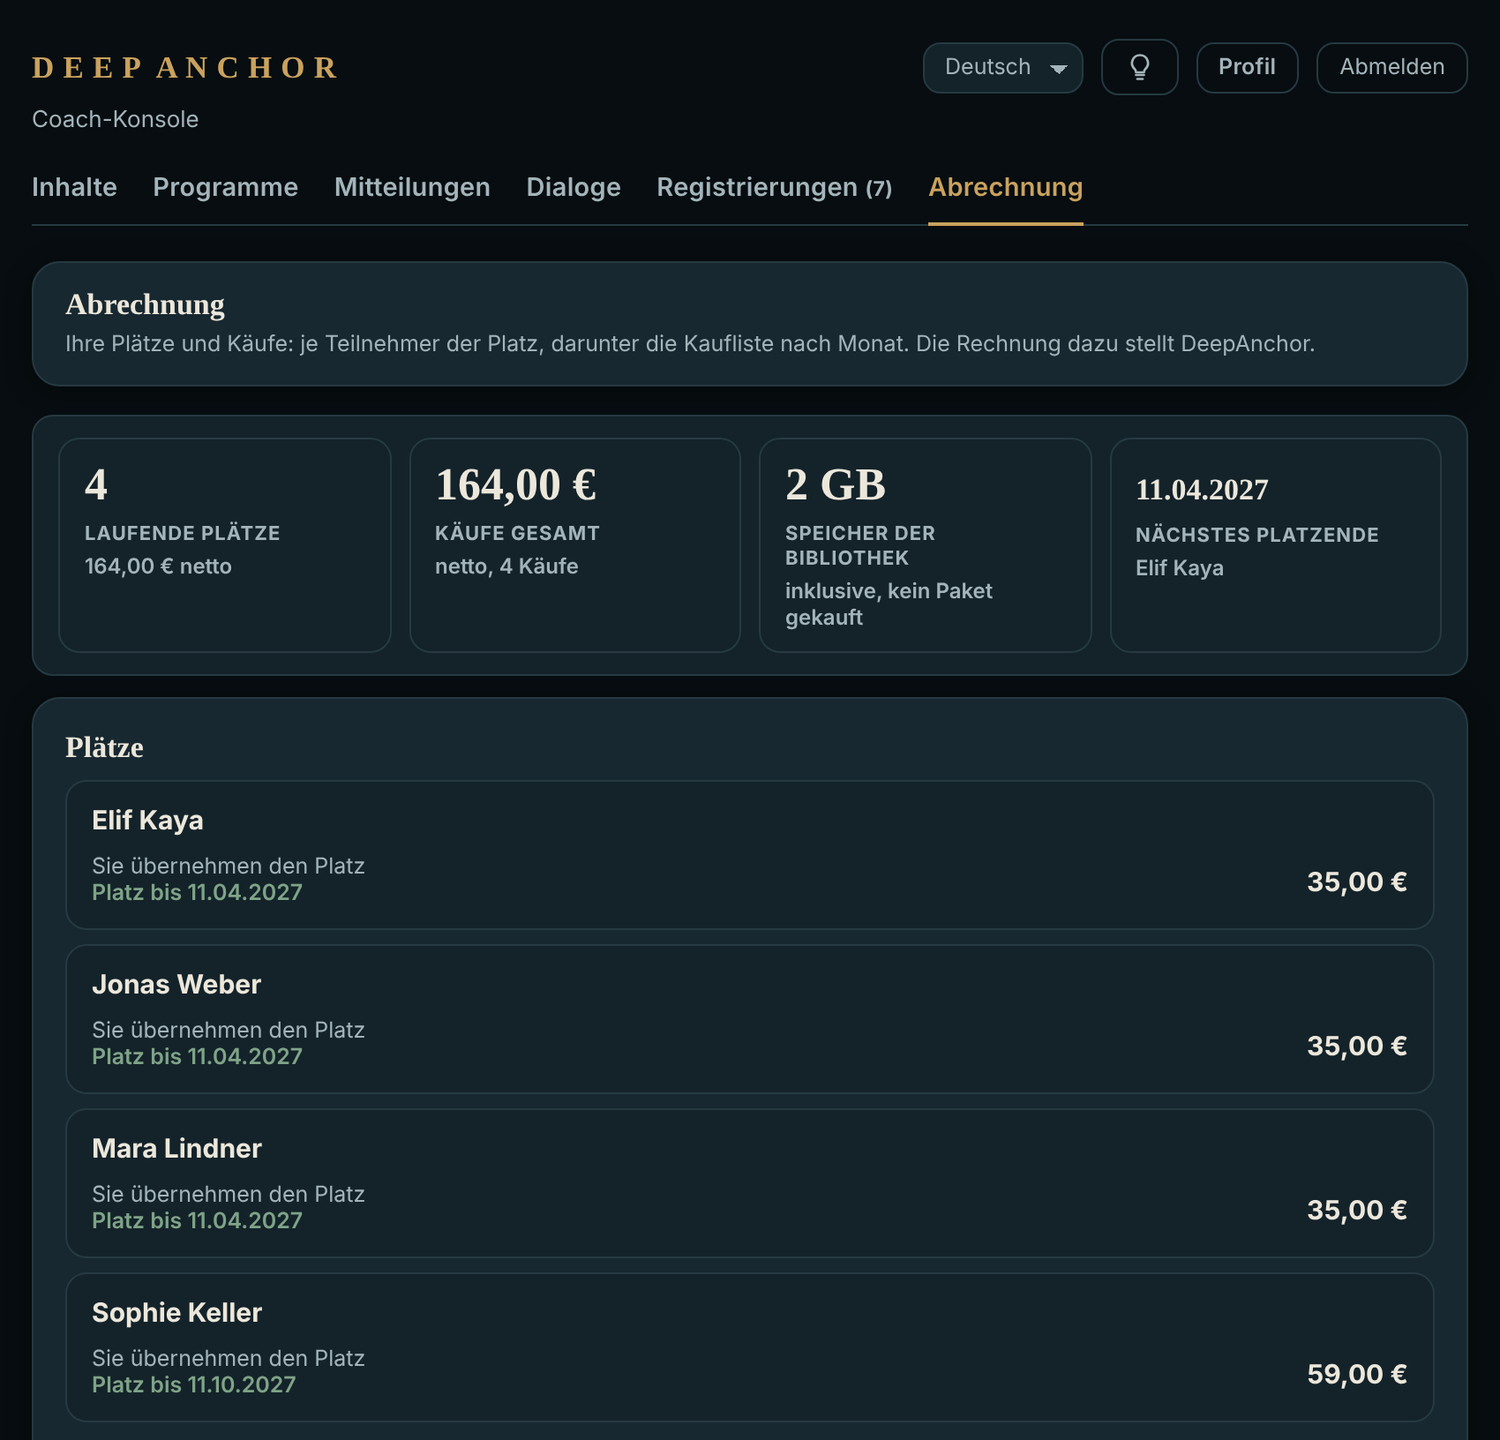Switch to the Inhalte tab
Image resolution: width=1500 pixels, height=1440 pixels.
click(74, 187)
